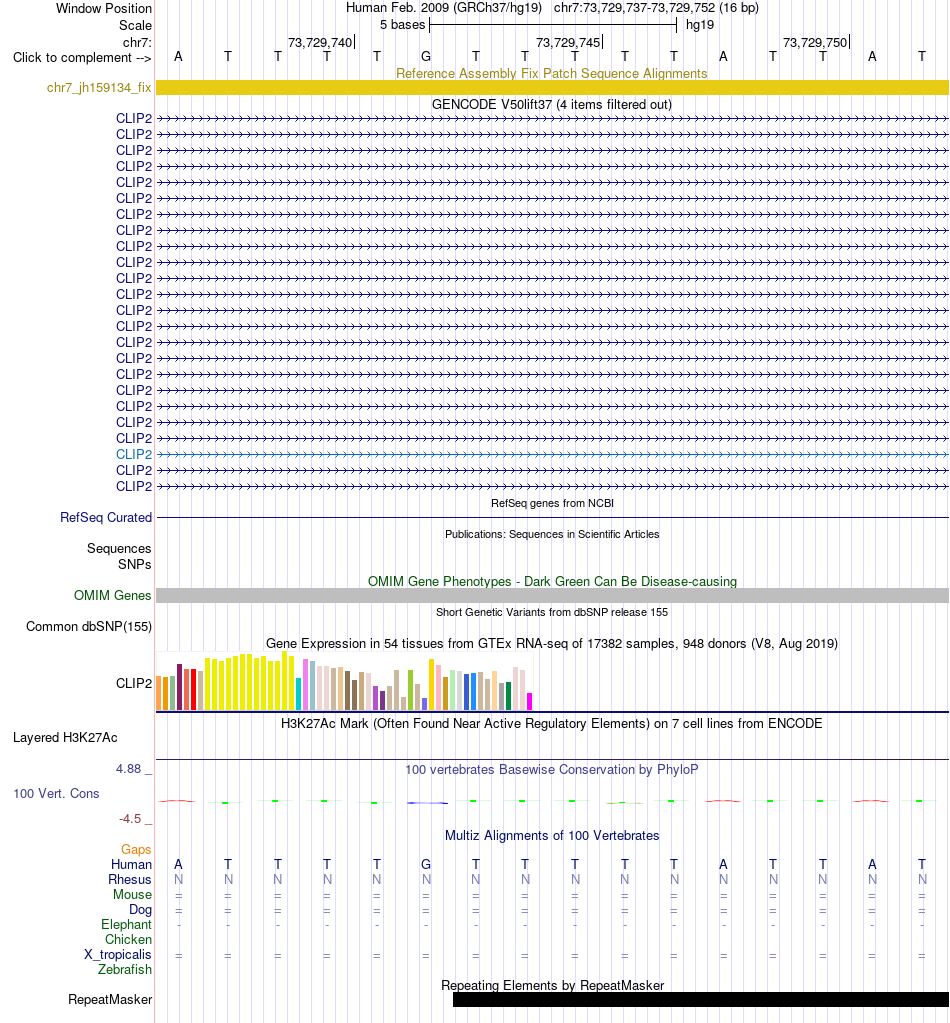Click the 'RepeatMasker' track label

pyautogui.click(x=110, y=1000)
